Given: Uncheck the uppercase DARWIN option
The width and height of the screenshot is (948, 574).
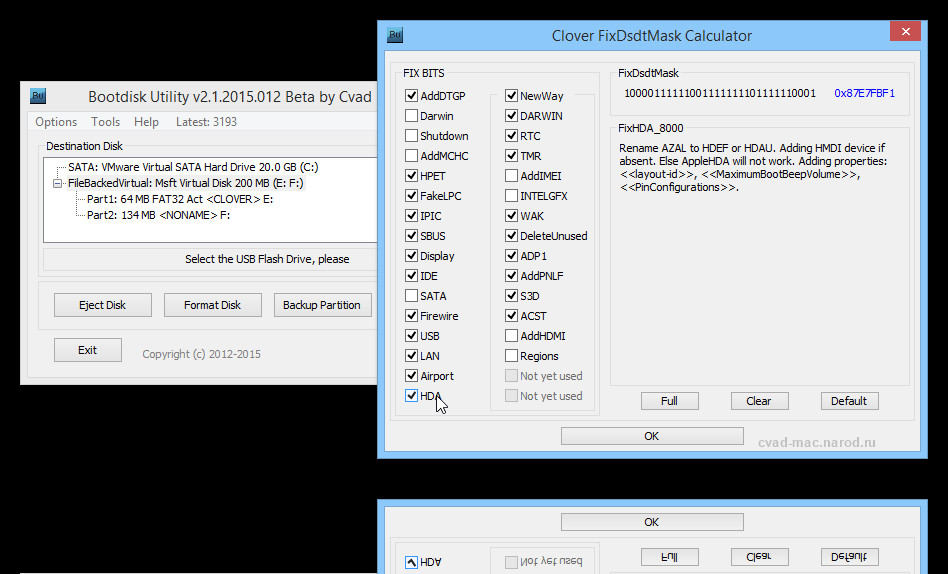Looking at the screenshot, I should coord(511,116).
